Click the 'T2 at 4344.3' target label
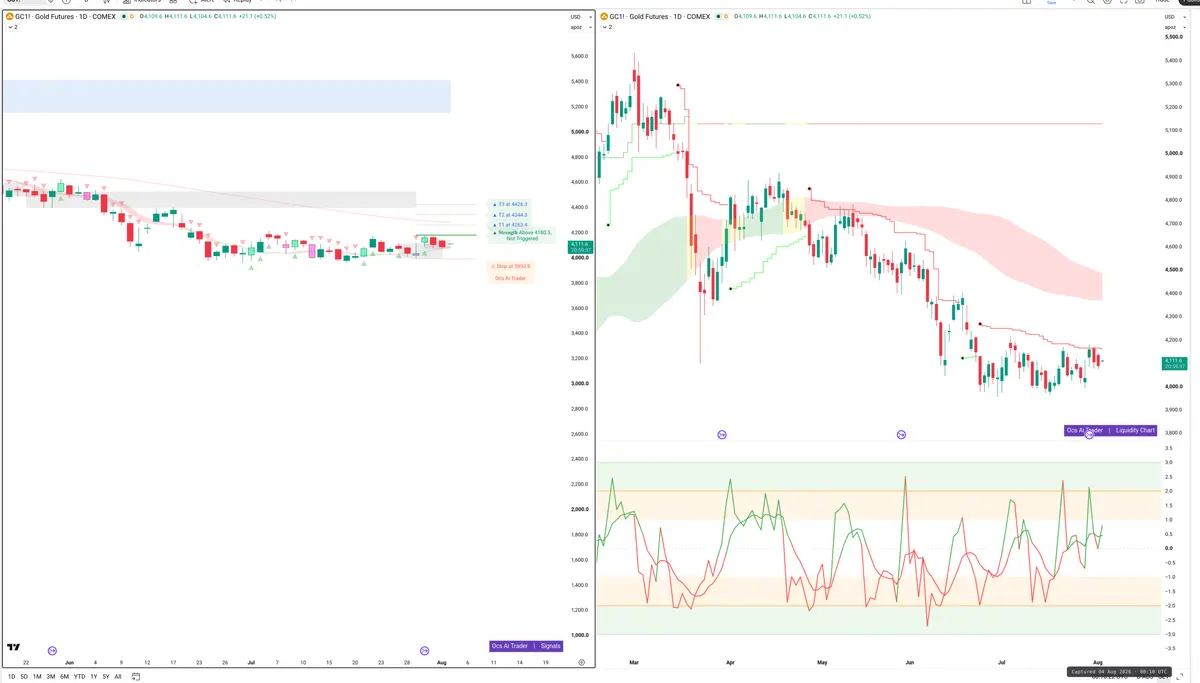Screen dimensions: 1200x683 (x=510, y=215)
